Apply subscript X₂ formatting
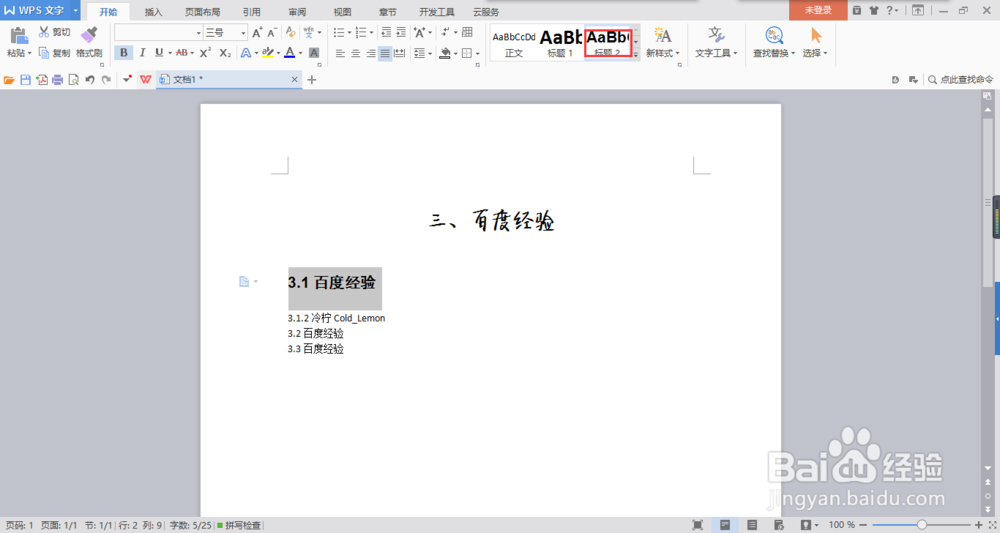 tap(225, 53)
